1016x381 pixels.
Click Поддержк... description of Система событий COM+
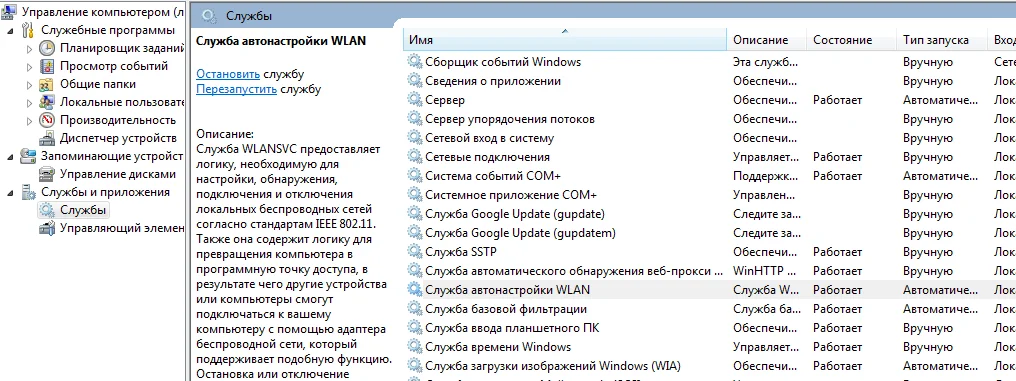[766, 176]
